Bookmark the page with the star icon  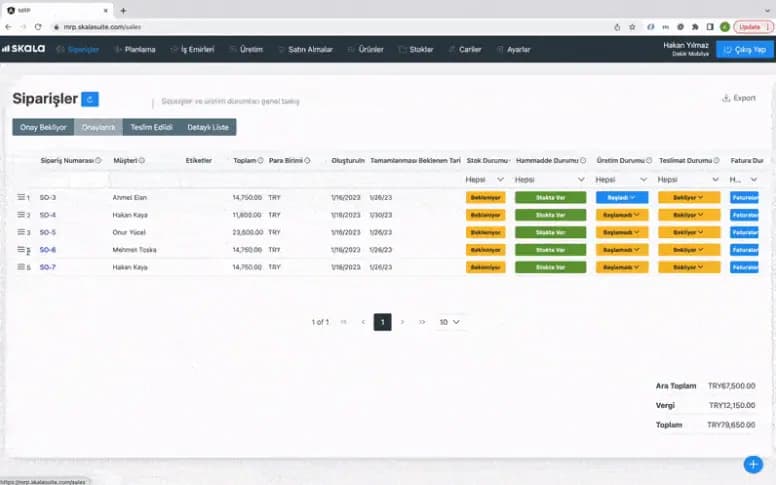click(632, 27)
